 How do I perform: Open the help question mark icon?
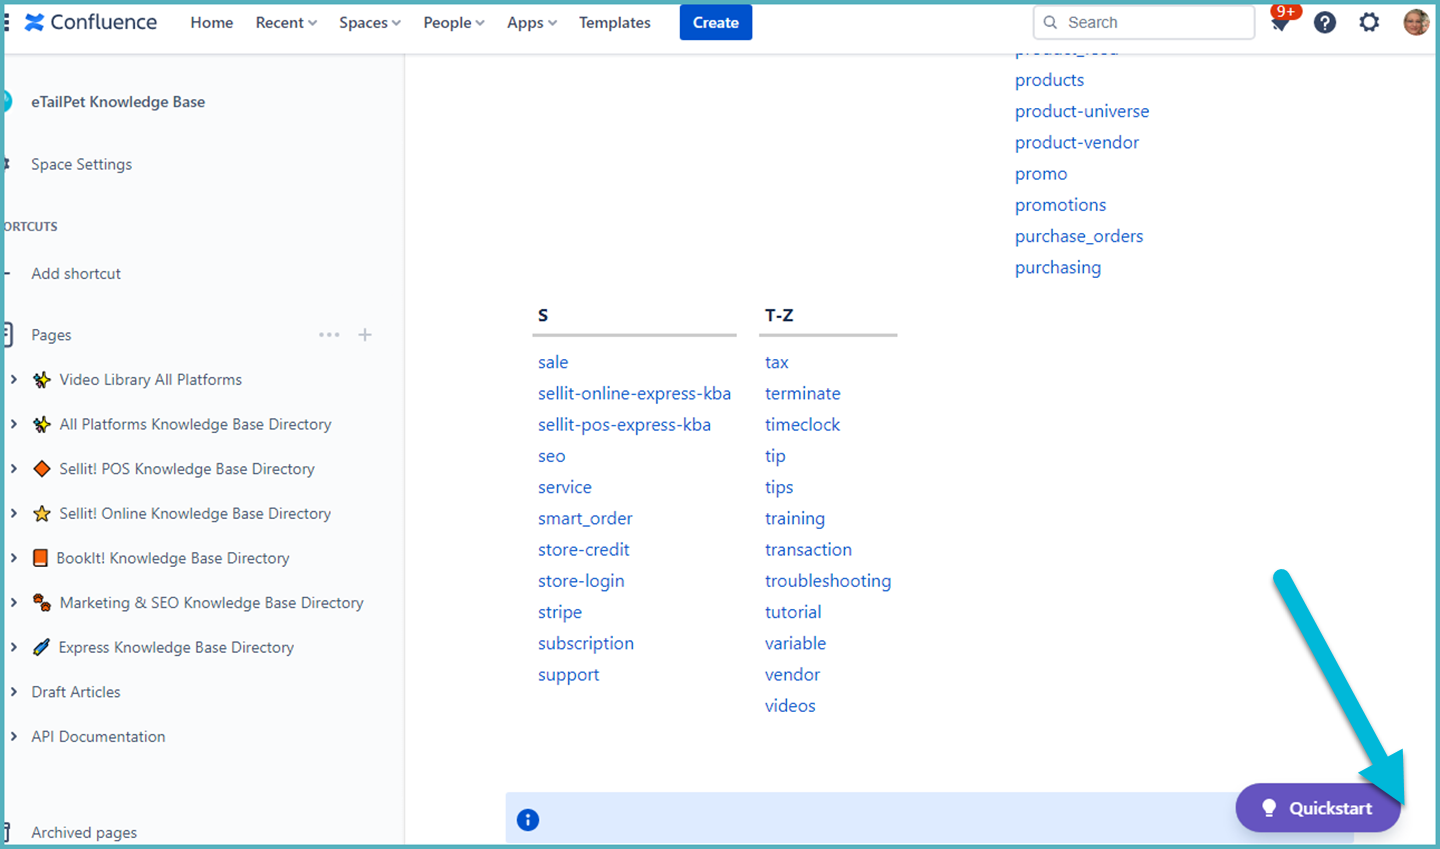[1325, 22]
